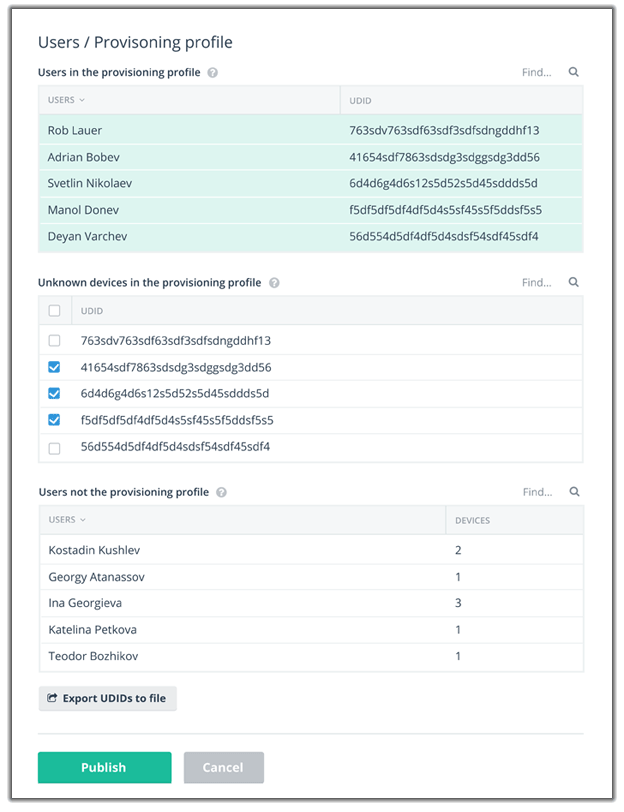Click the Find field above the users table

pyautogui.click(x=537, y=72)
